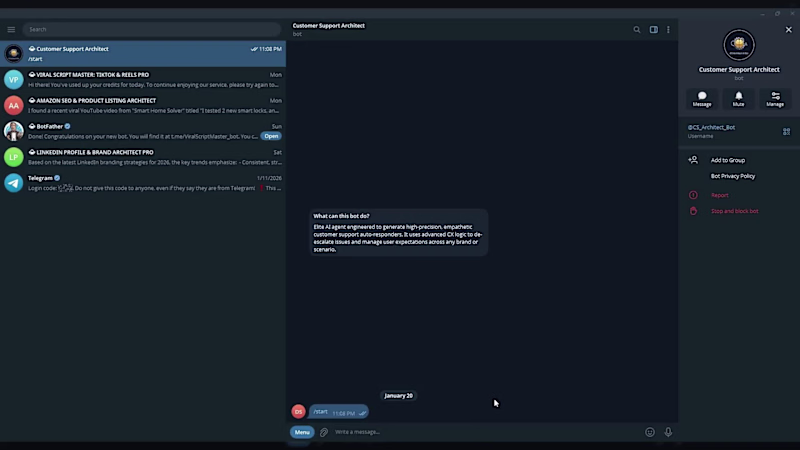Click the 1/11/2026 date on Telegram row

[x=269, y=178]
